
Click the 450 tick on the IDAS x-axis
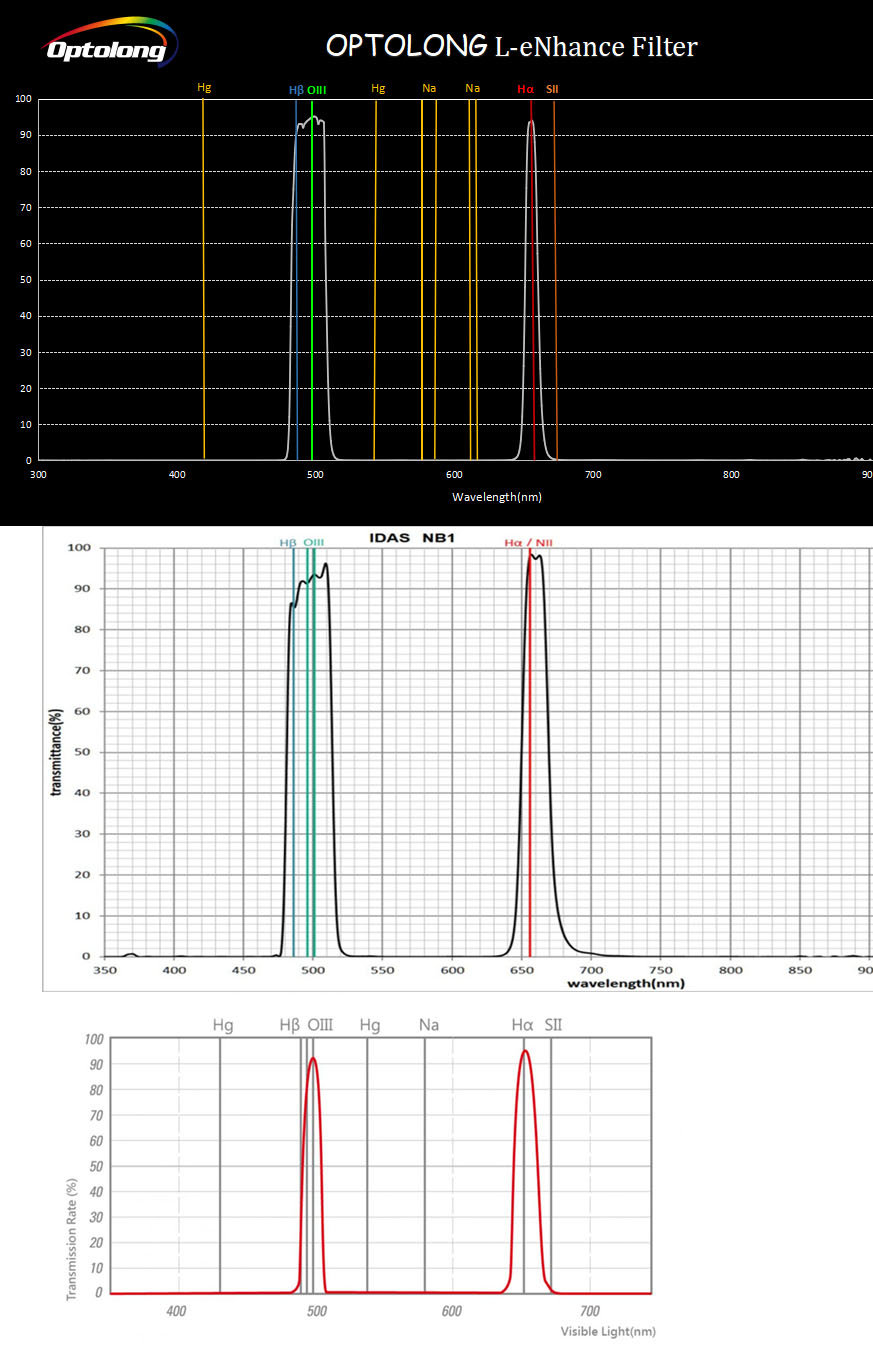click(245, 969)
